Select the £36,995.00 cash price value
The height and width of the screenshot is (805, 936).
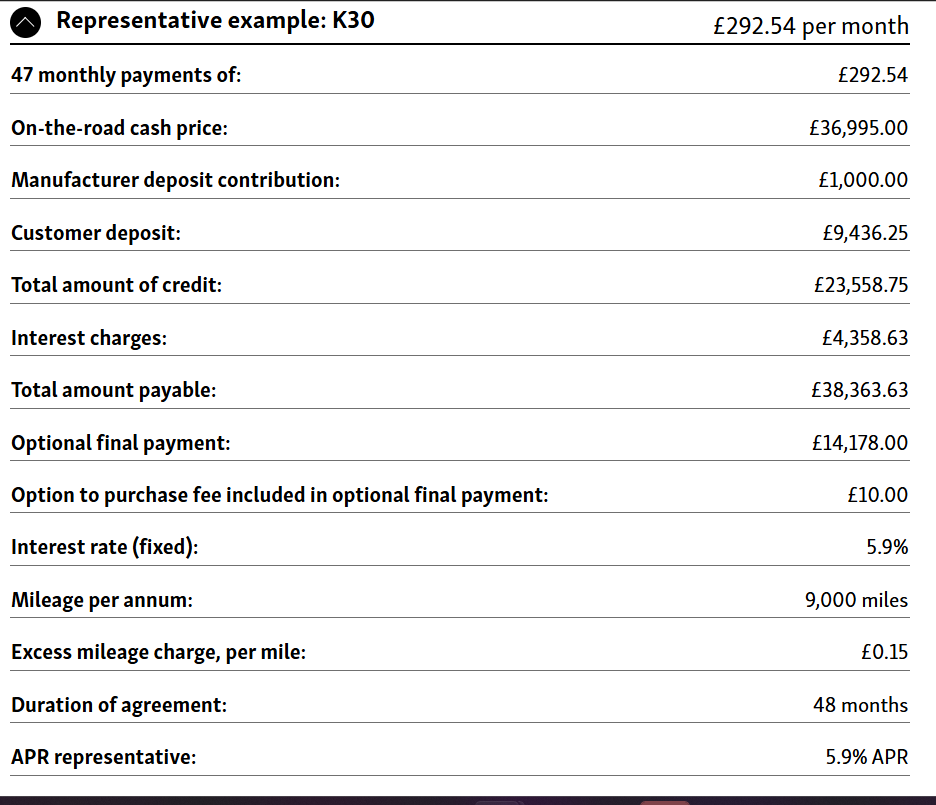858,128
